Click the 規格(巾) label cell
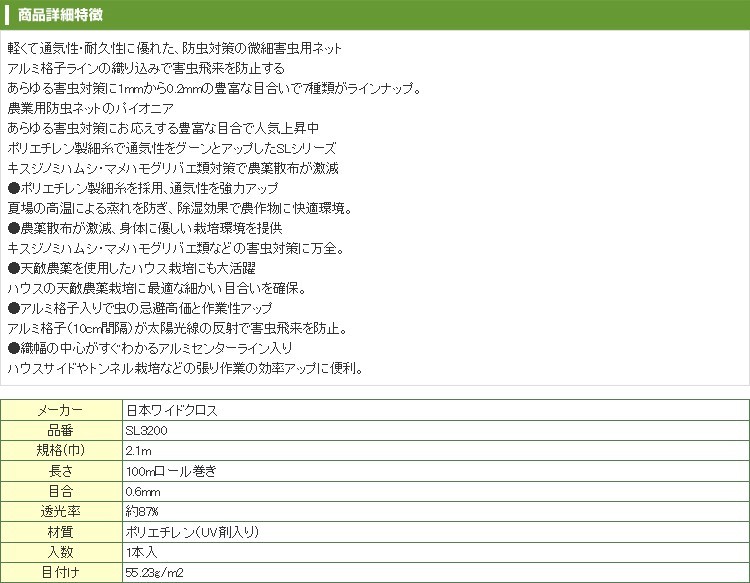Screen dimensions: 750x583 61,451
